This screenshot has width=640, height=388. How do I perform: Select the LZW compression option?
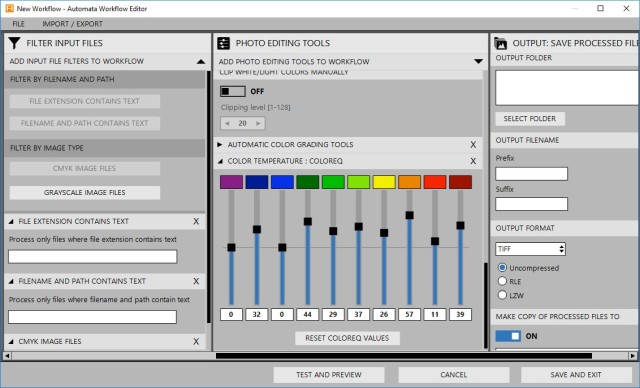point(502,295)
